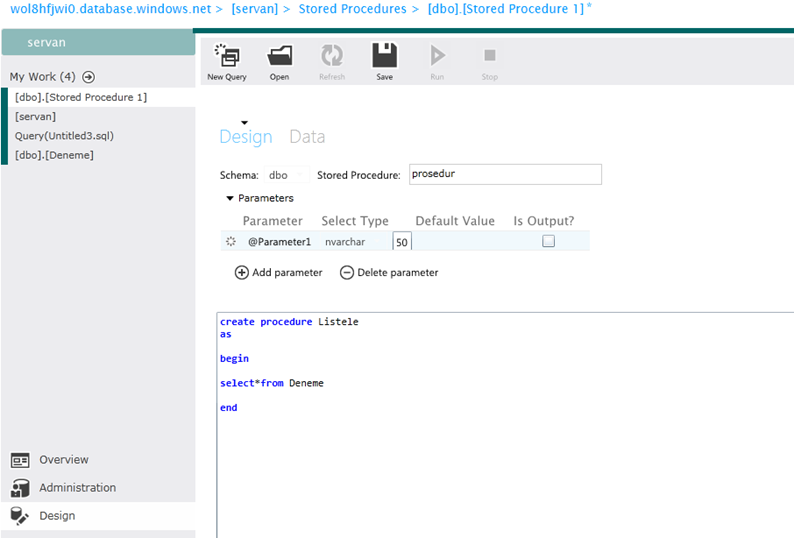This screenshot has width=794, height=538.
Task: Go to Design section label in sidebar
Action: (x=57, y=516)
